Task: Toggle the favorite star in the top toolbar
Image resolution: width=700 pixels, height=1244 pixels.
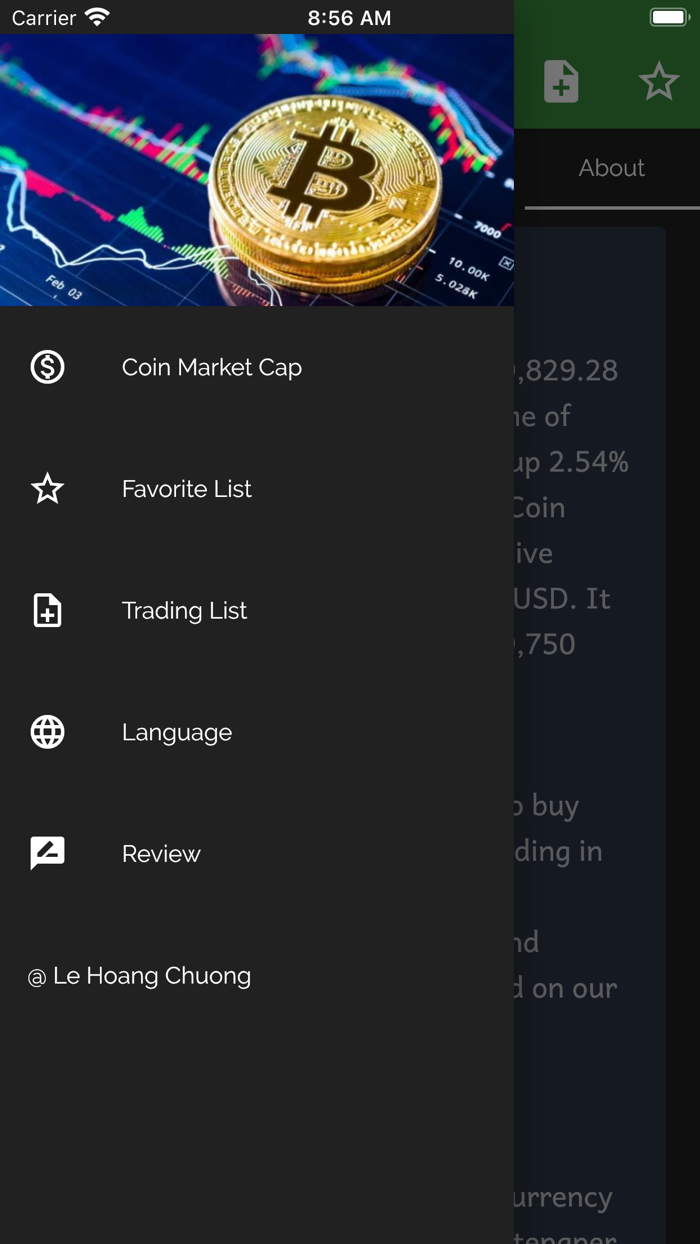Action: click(x=659, y=81)
